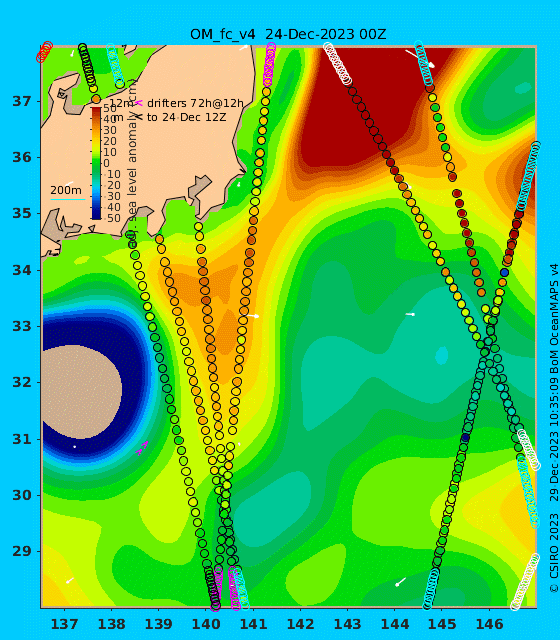Click the magenta drifter arrow legend symbol

(139, 103)
